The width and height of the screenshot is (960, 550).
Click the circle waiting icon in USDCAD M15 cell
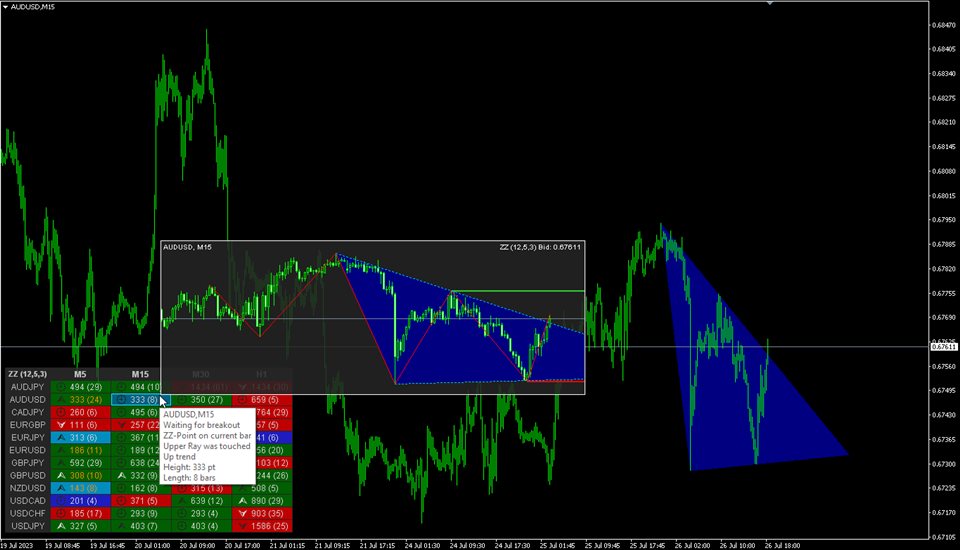coord(121,501)
